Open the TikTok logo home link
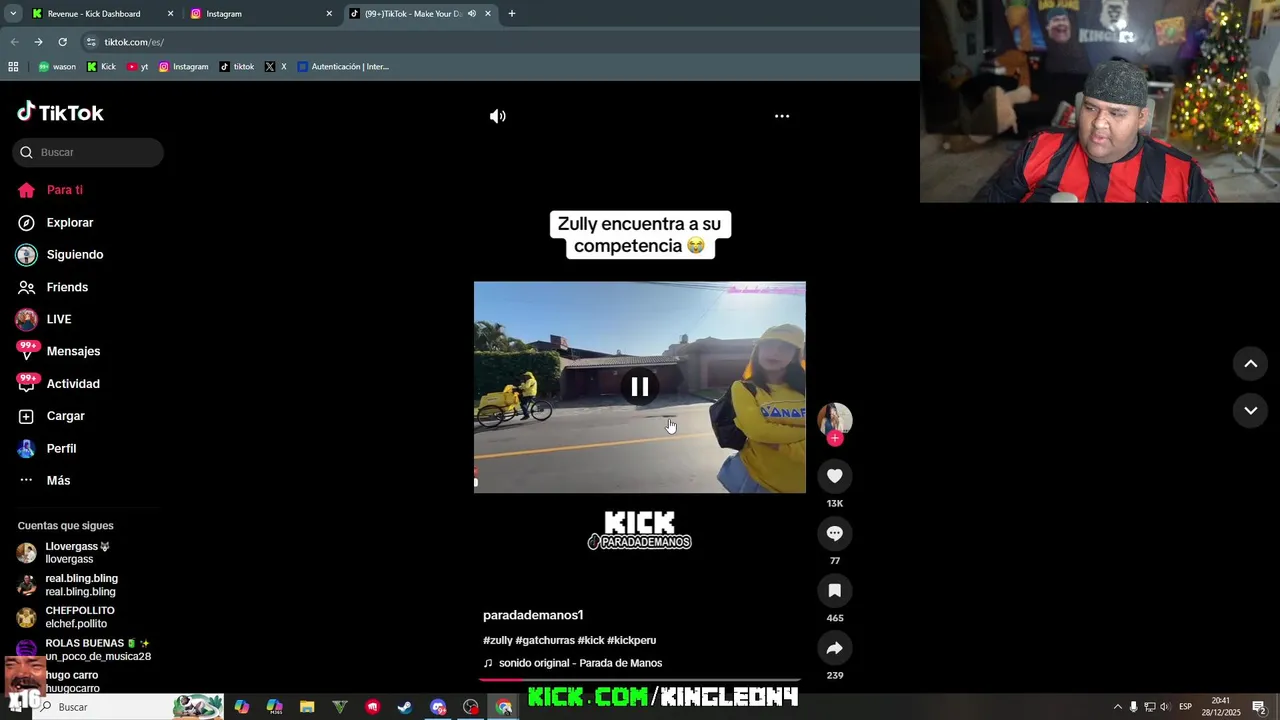1280x720 pixels. pos(60,112)
